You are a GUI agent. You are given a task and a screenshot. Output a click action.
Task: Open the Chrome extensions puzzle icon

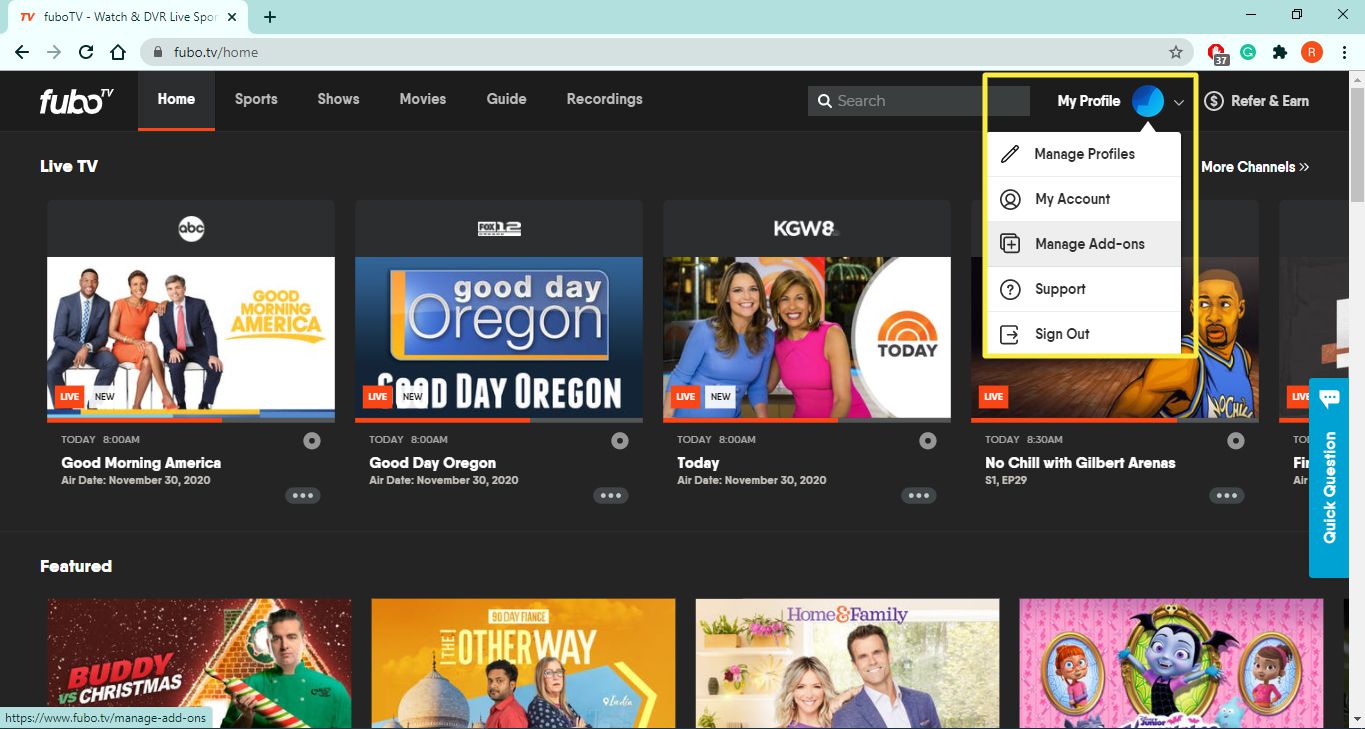point(1280,52)
